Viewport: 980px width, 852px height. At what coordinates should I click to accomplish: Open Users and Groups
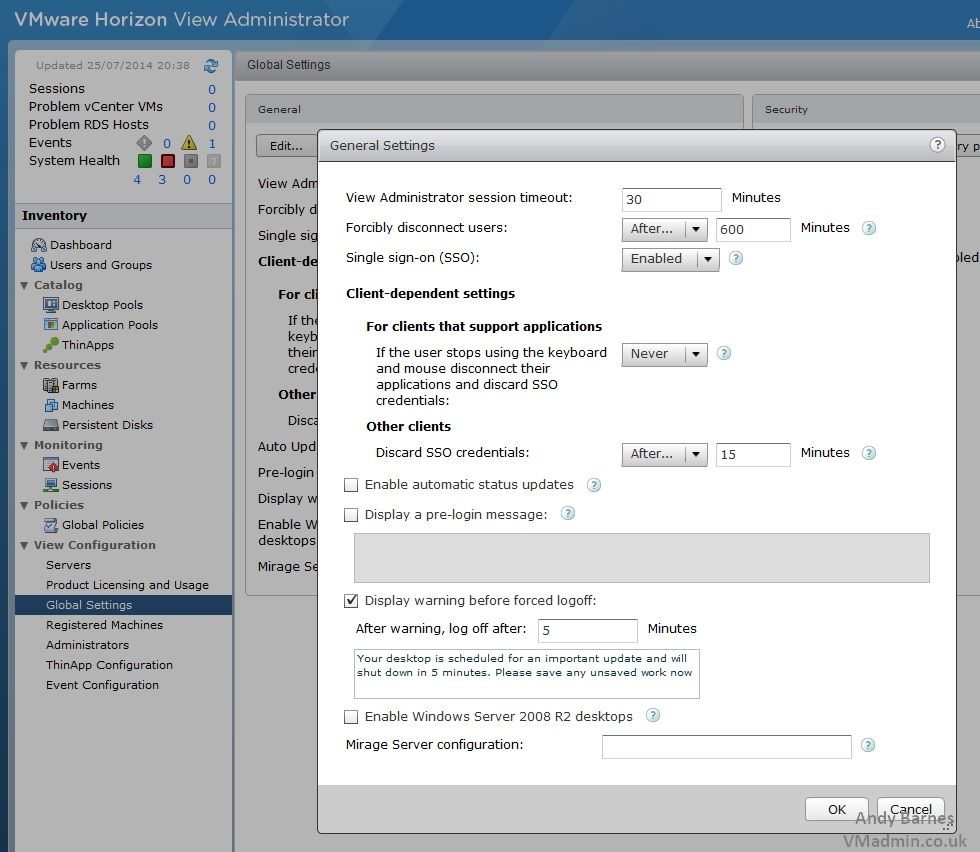(x=101, y=265)
